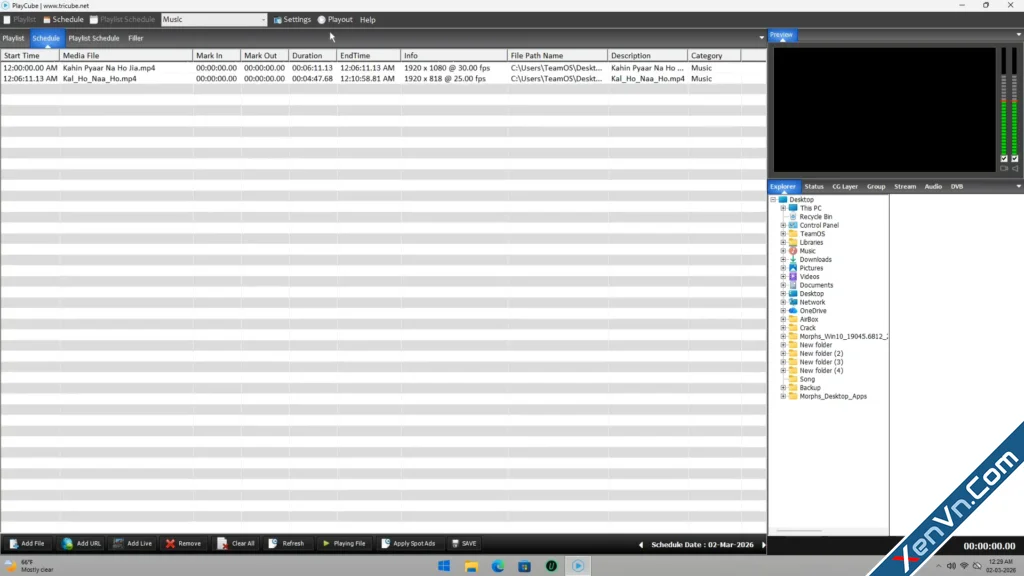
Task: Open the CG Layer tab
Action: pos(844,187)
